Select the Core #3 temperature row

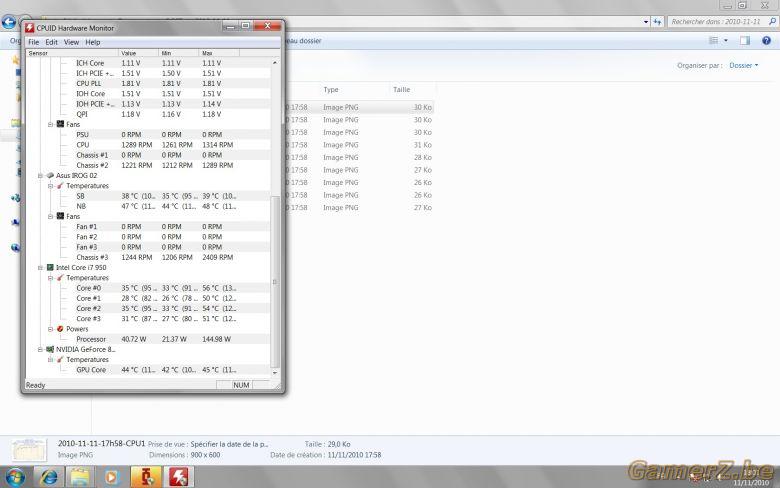point(148,318)
